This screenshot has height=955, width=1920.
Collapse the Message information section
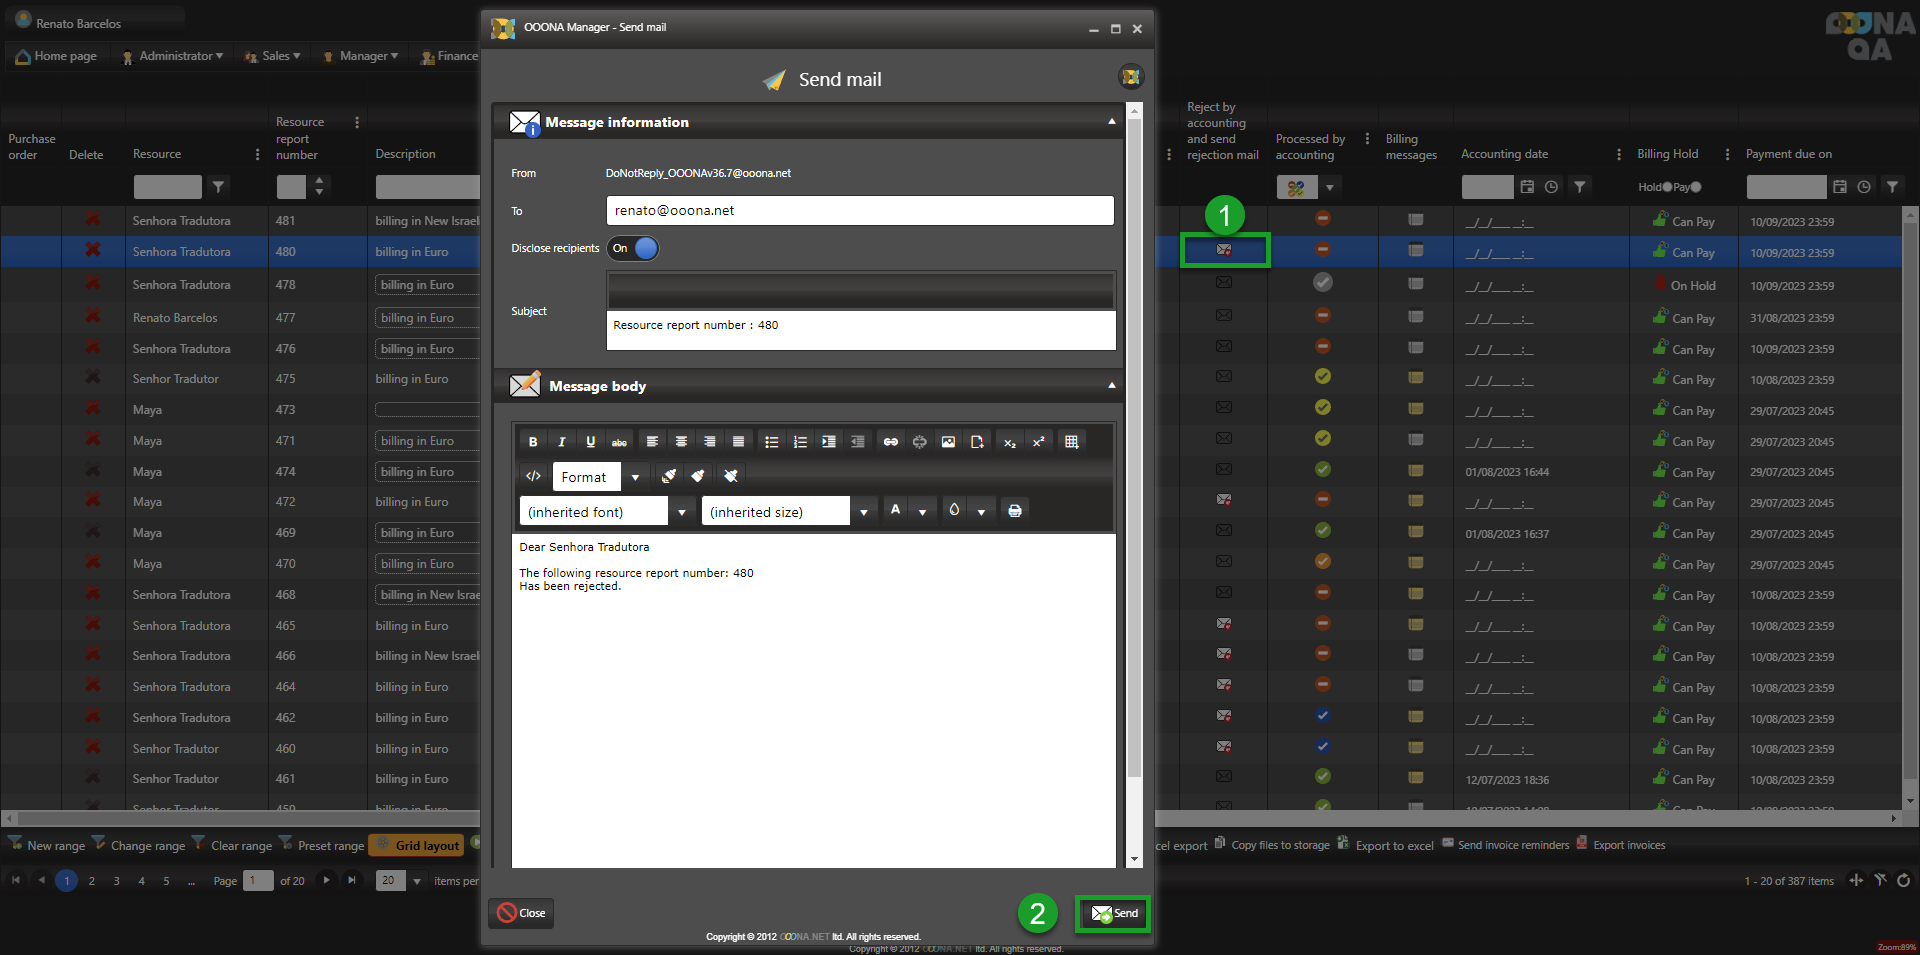click(x=1111, y=122)
